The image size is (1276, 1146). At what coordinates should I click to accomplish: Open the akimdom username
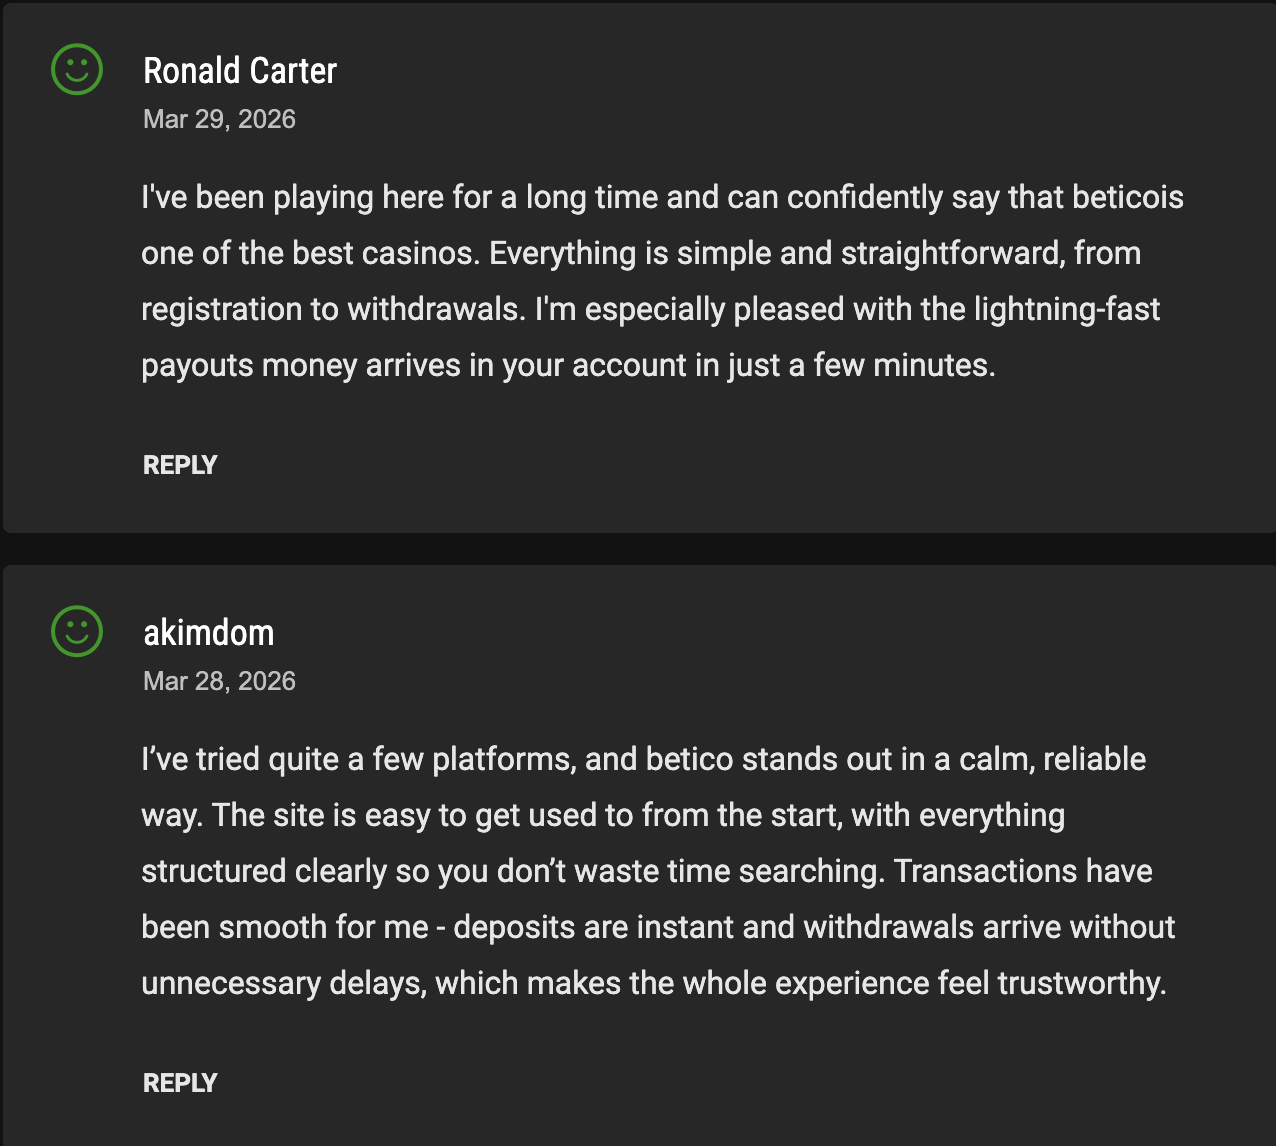click(208, 633)
